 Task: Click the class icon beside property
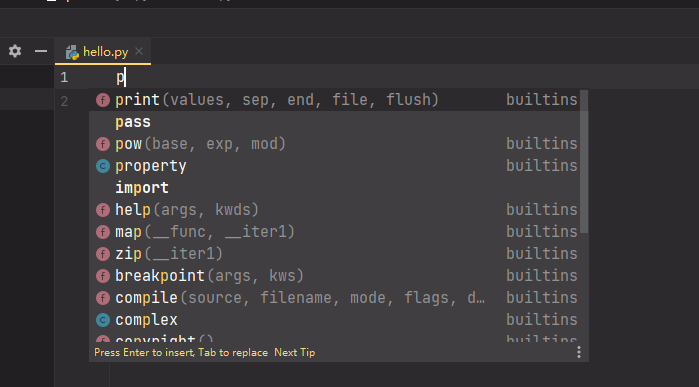tap(103, 166)
